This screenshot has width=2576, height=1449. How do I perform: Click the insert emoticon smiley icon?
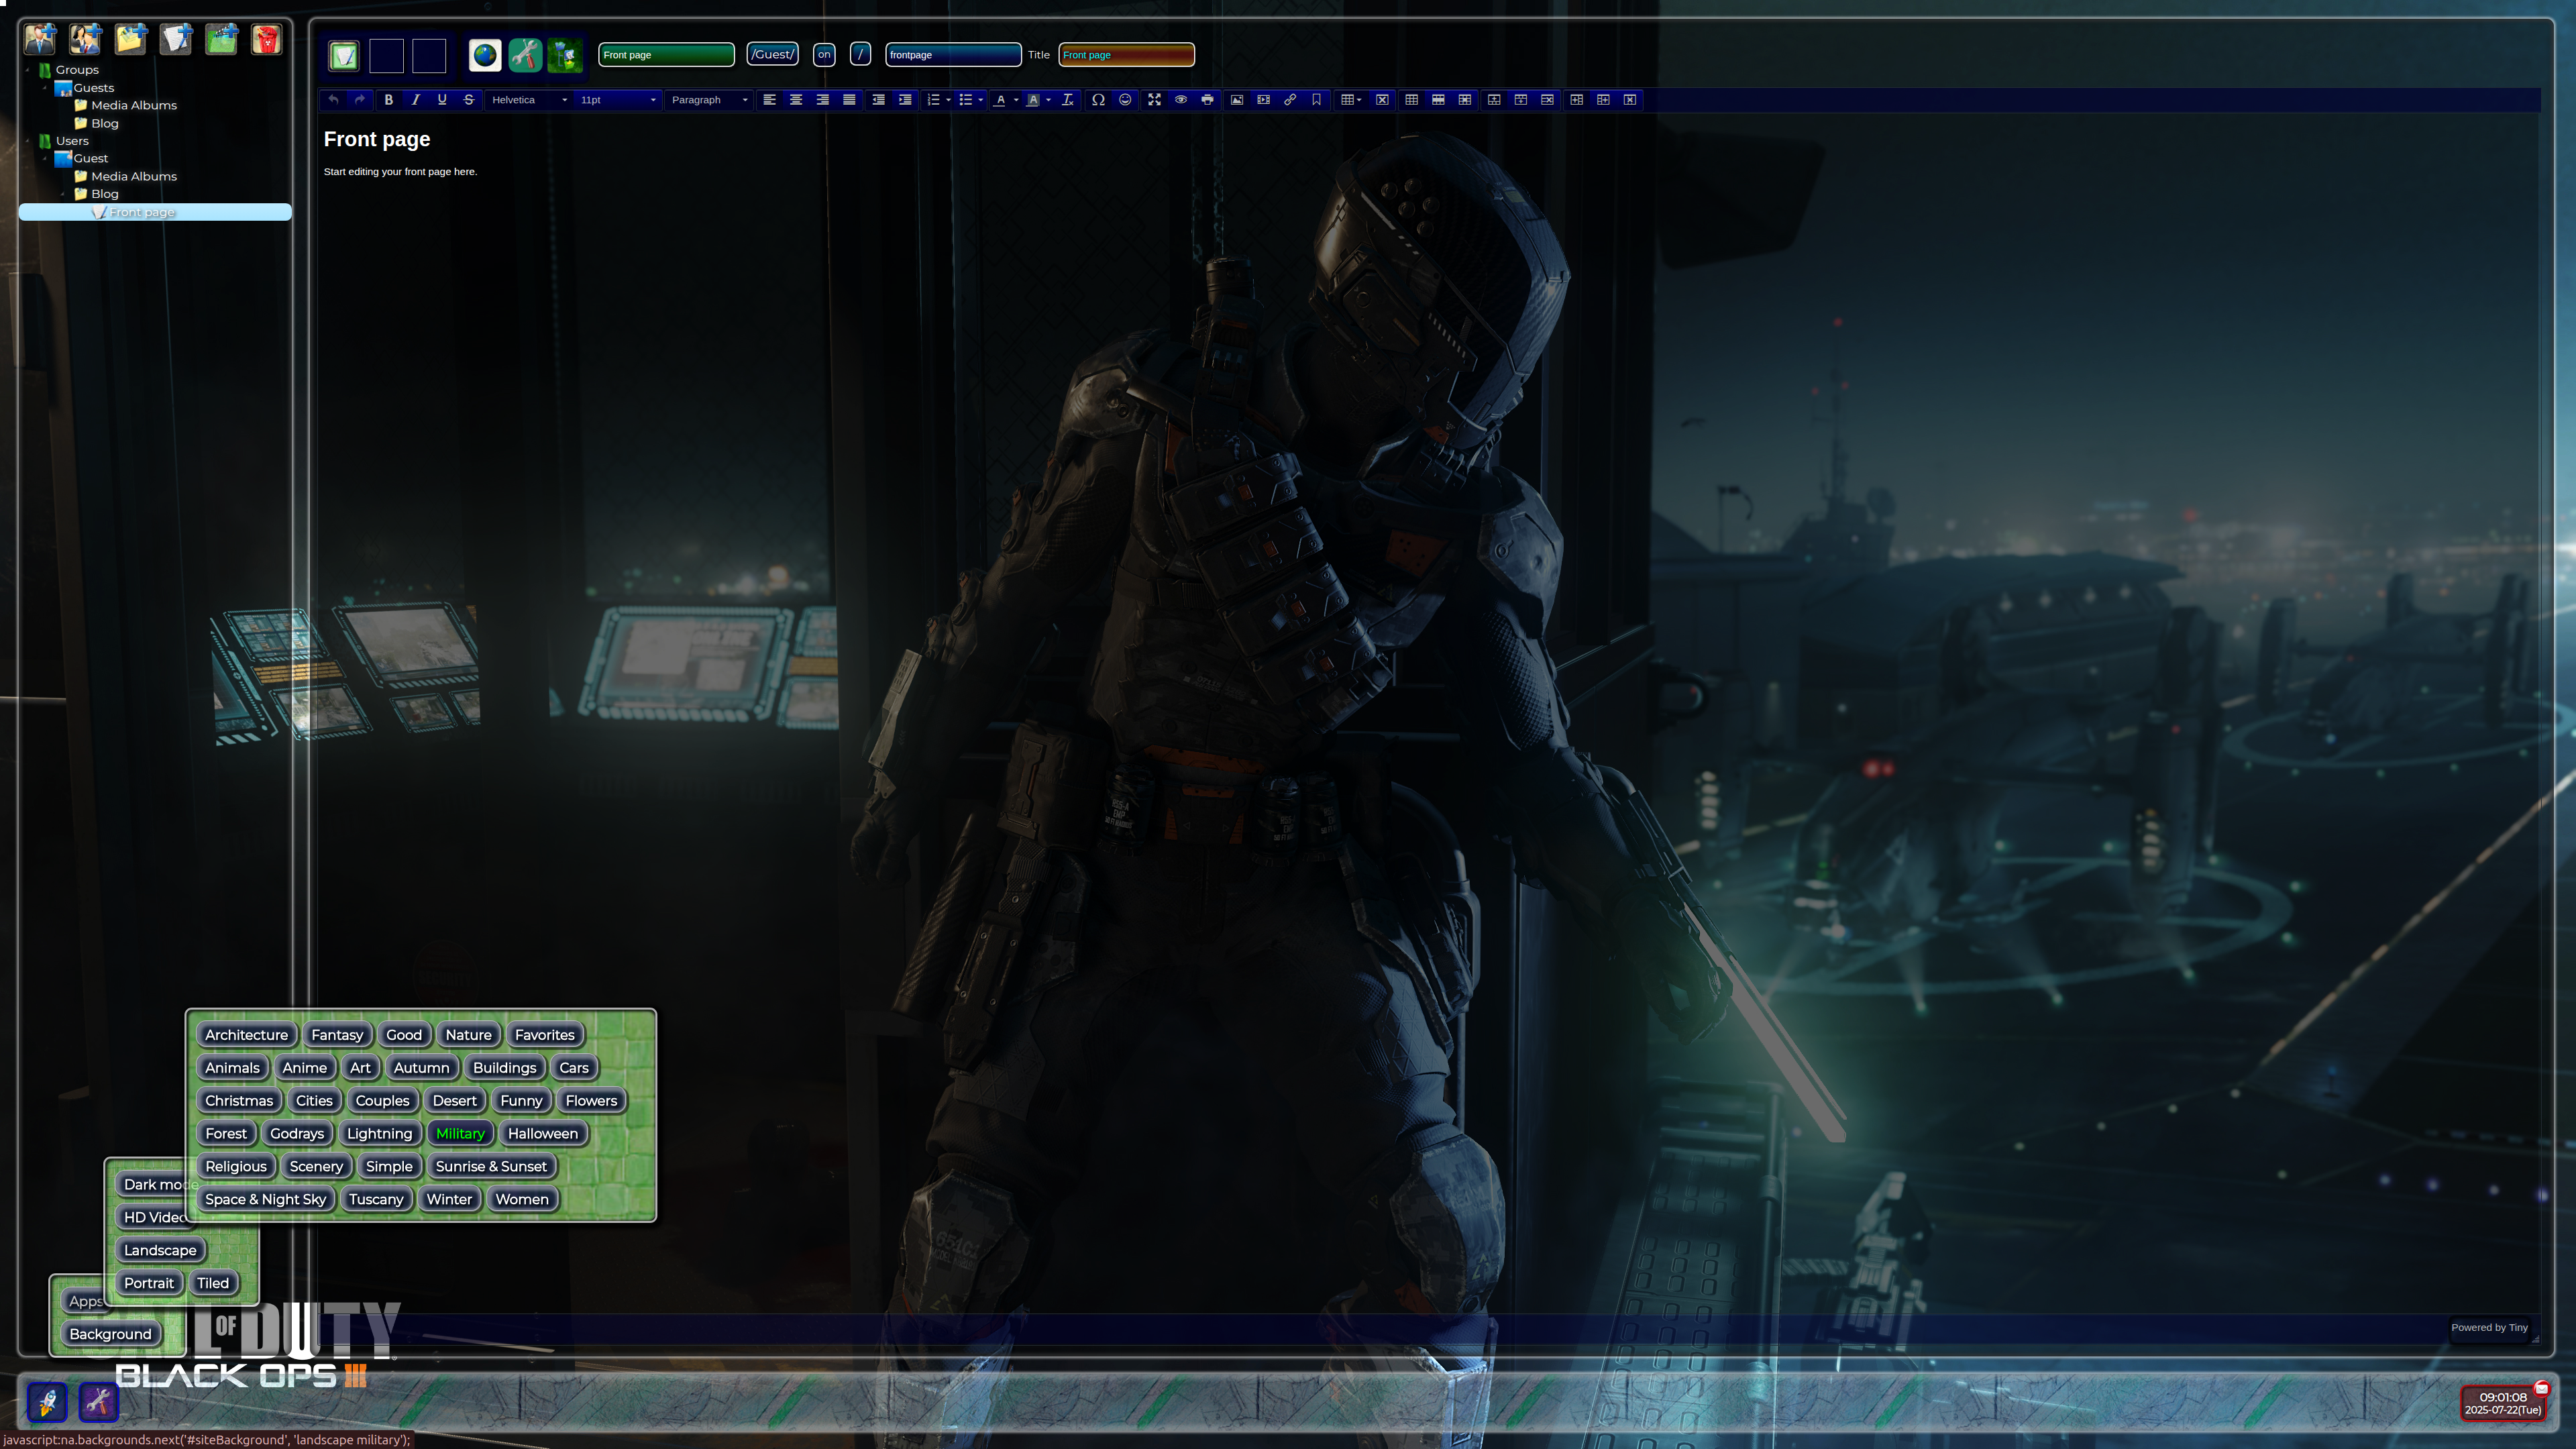(1125, 100)
